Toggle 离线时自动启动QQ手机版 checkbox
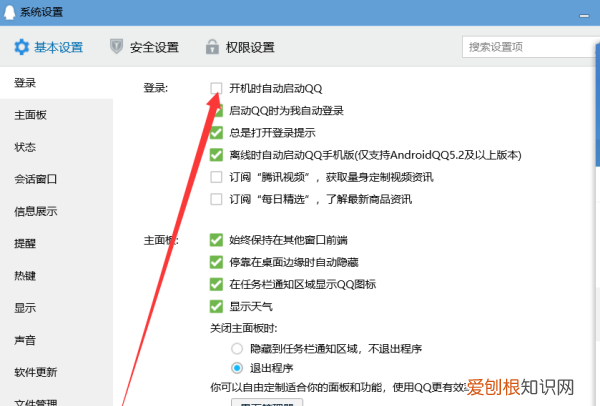 coord(216,155)
